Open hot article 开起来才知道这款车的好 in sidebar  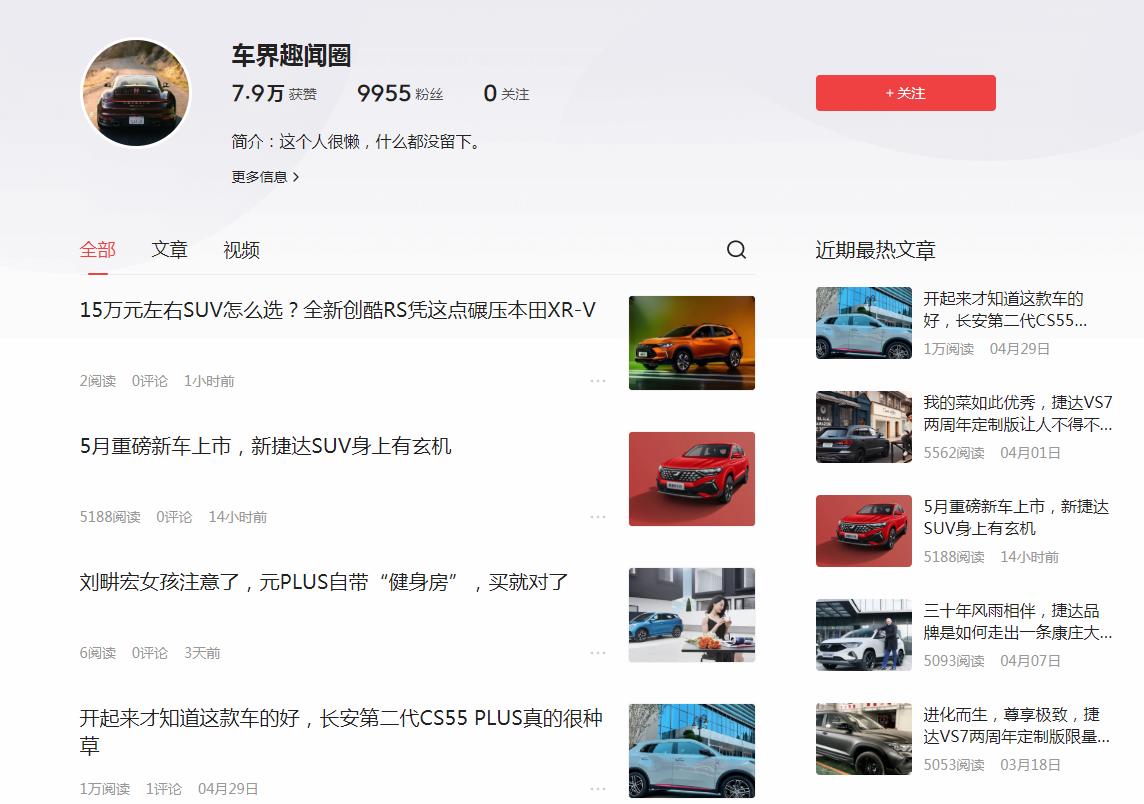(1005, 309)
